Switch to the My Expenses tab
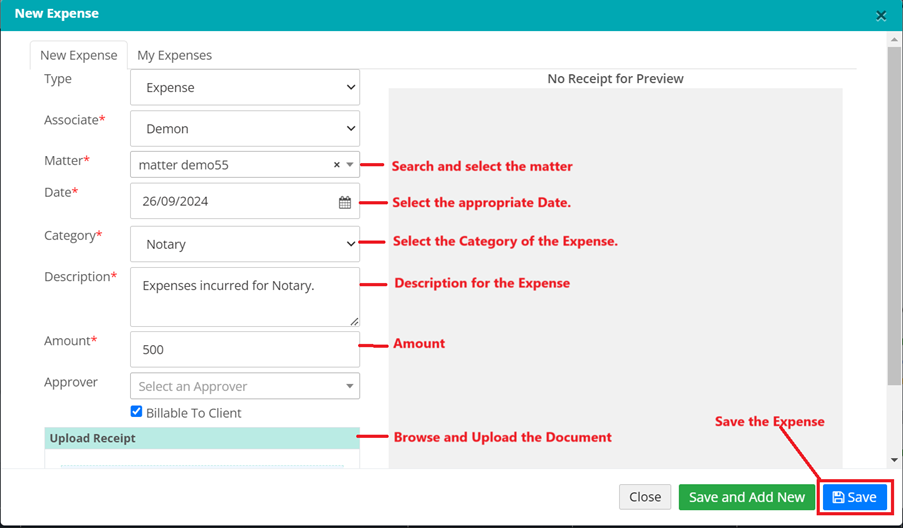 (x=174, y=56)
